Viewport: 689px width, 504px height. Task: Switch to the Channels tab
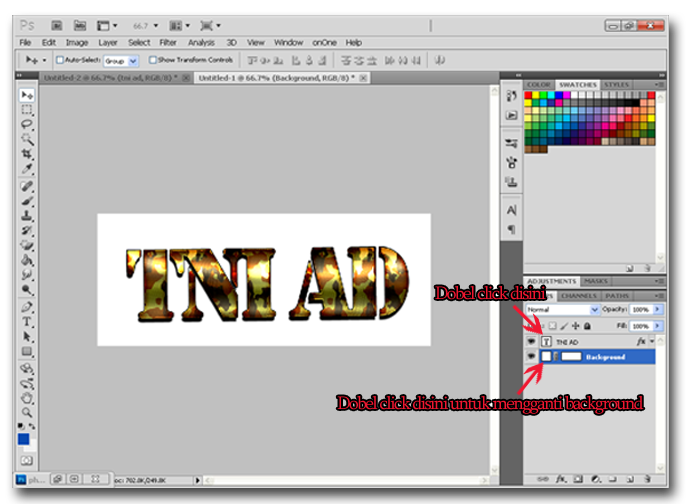579,296
